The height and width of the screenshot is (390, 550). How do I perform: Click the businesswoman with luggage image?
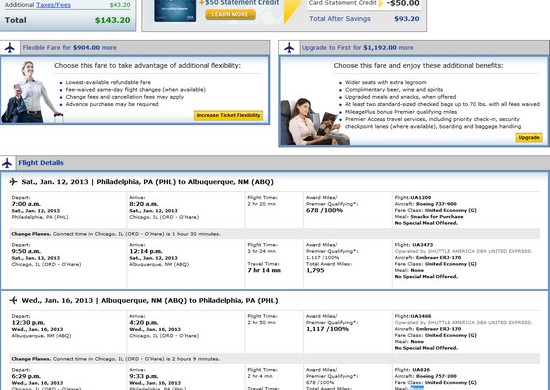pyautogui.click(x=30, y=92)
